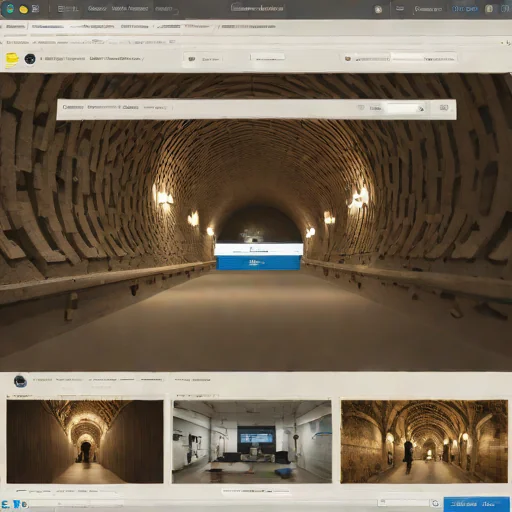Click the centered title field in top bar

pos(257,8)
